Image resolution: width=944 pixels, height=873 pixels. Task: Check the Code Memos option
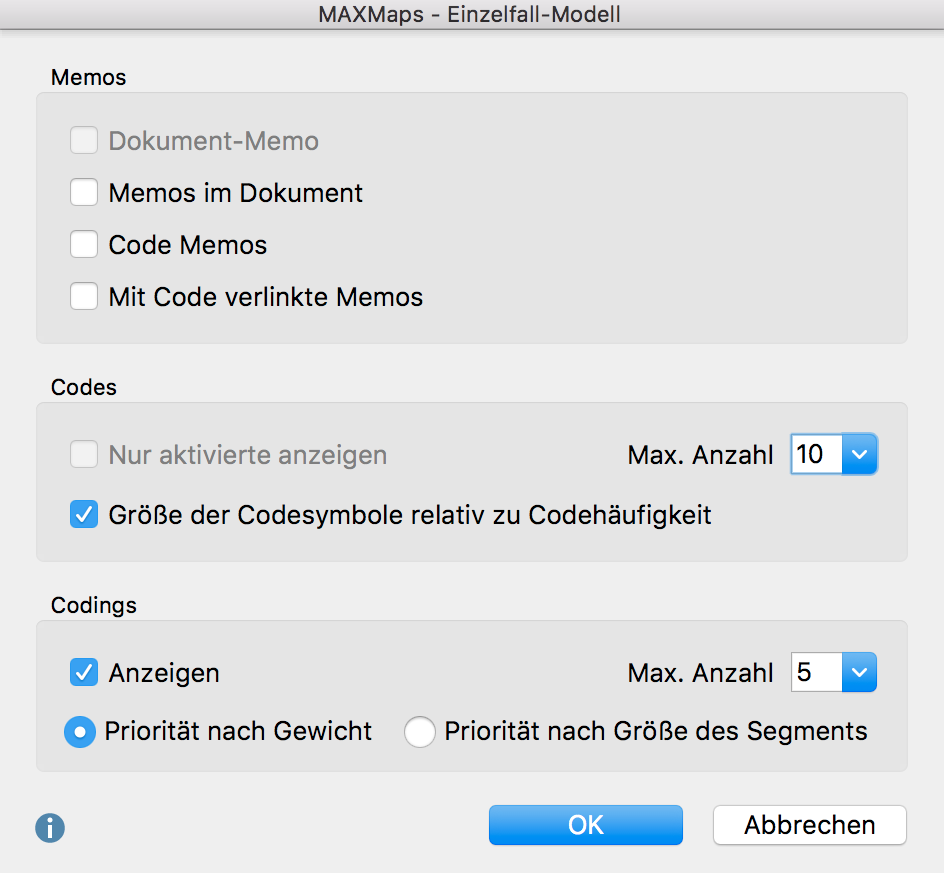84,244
